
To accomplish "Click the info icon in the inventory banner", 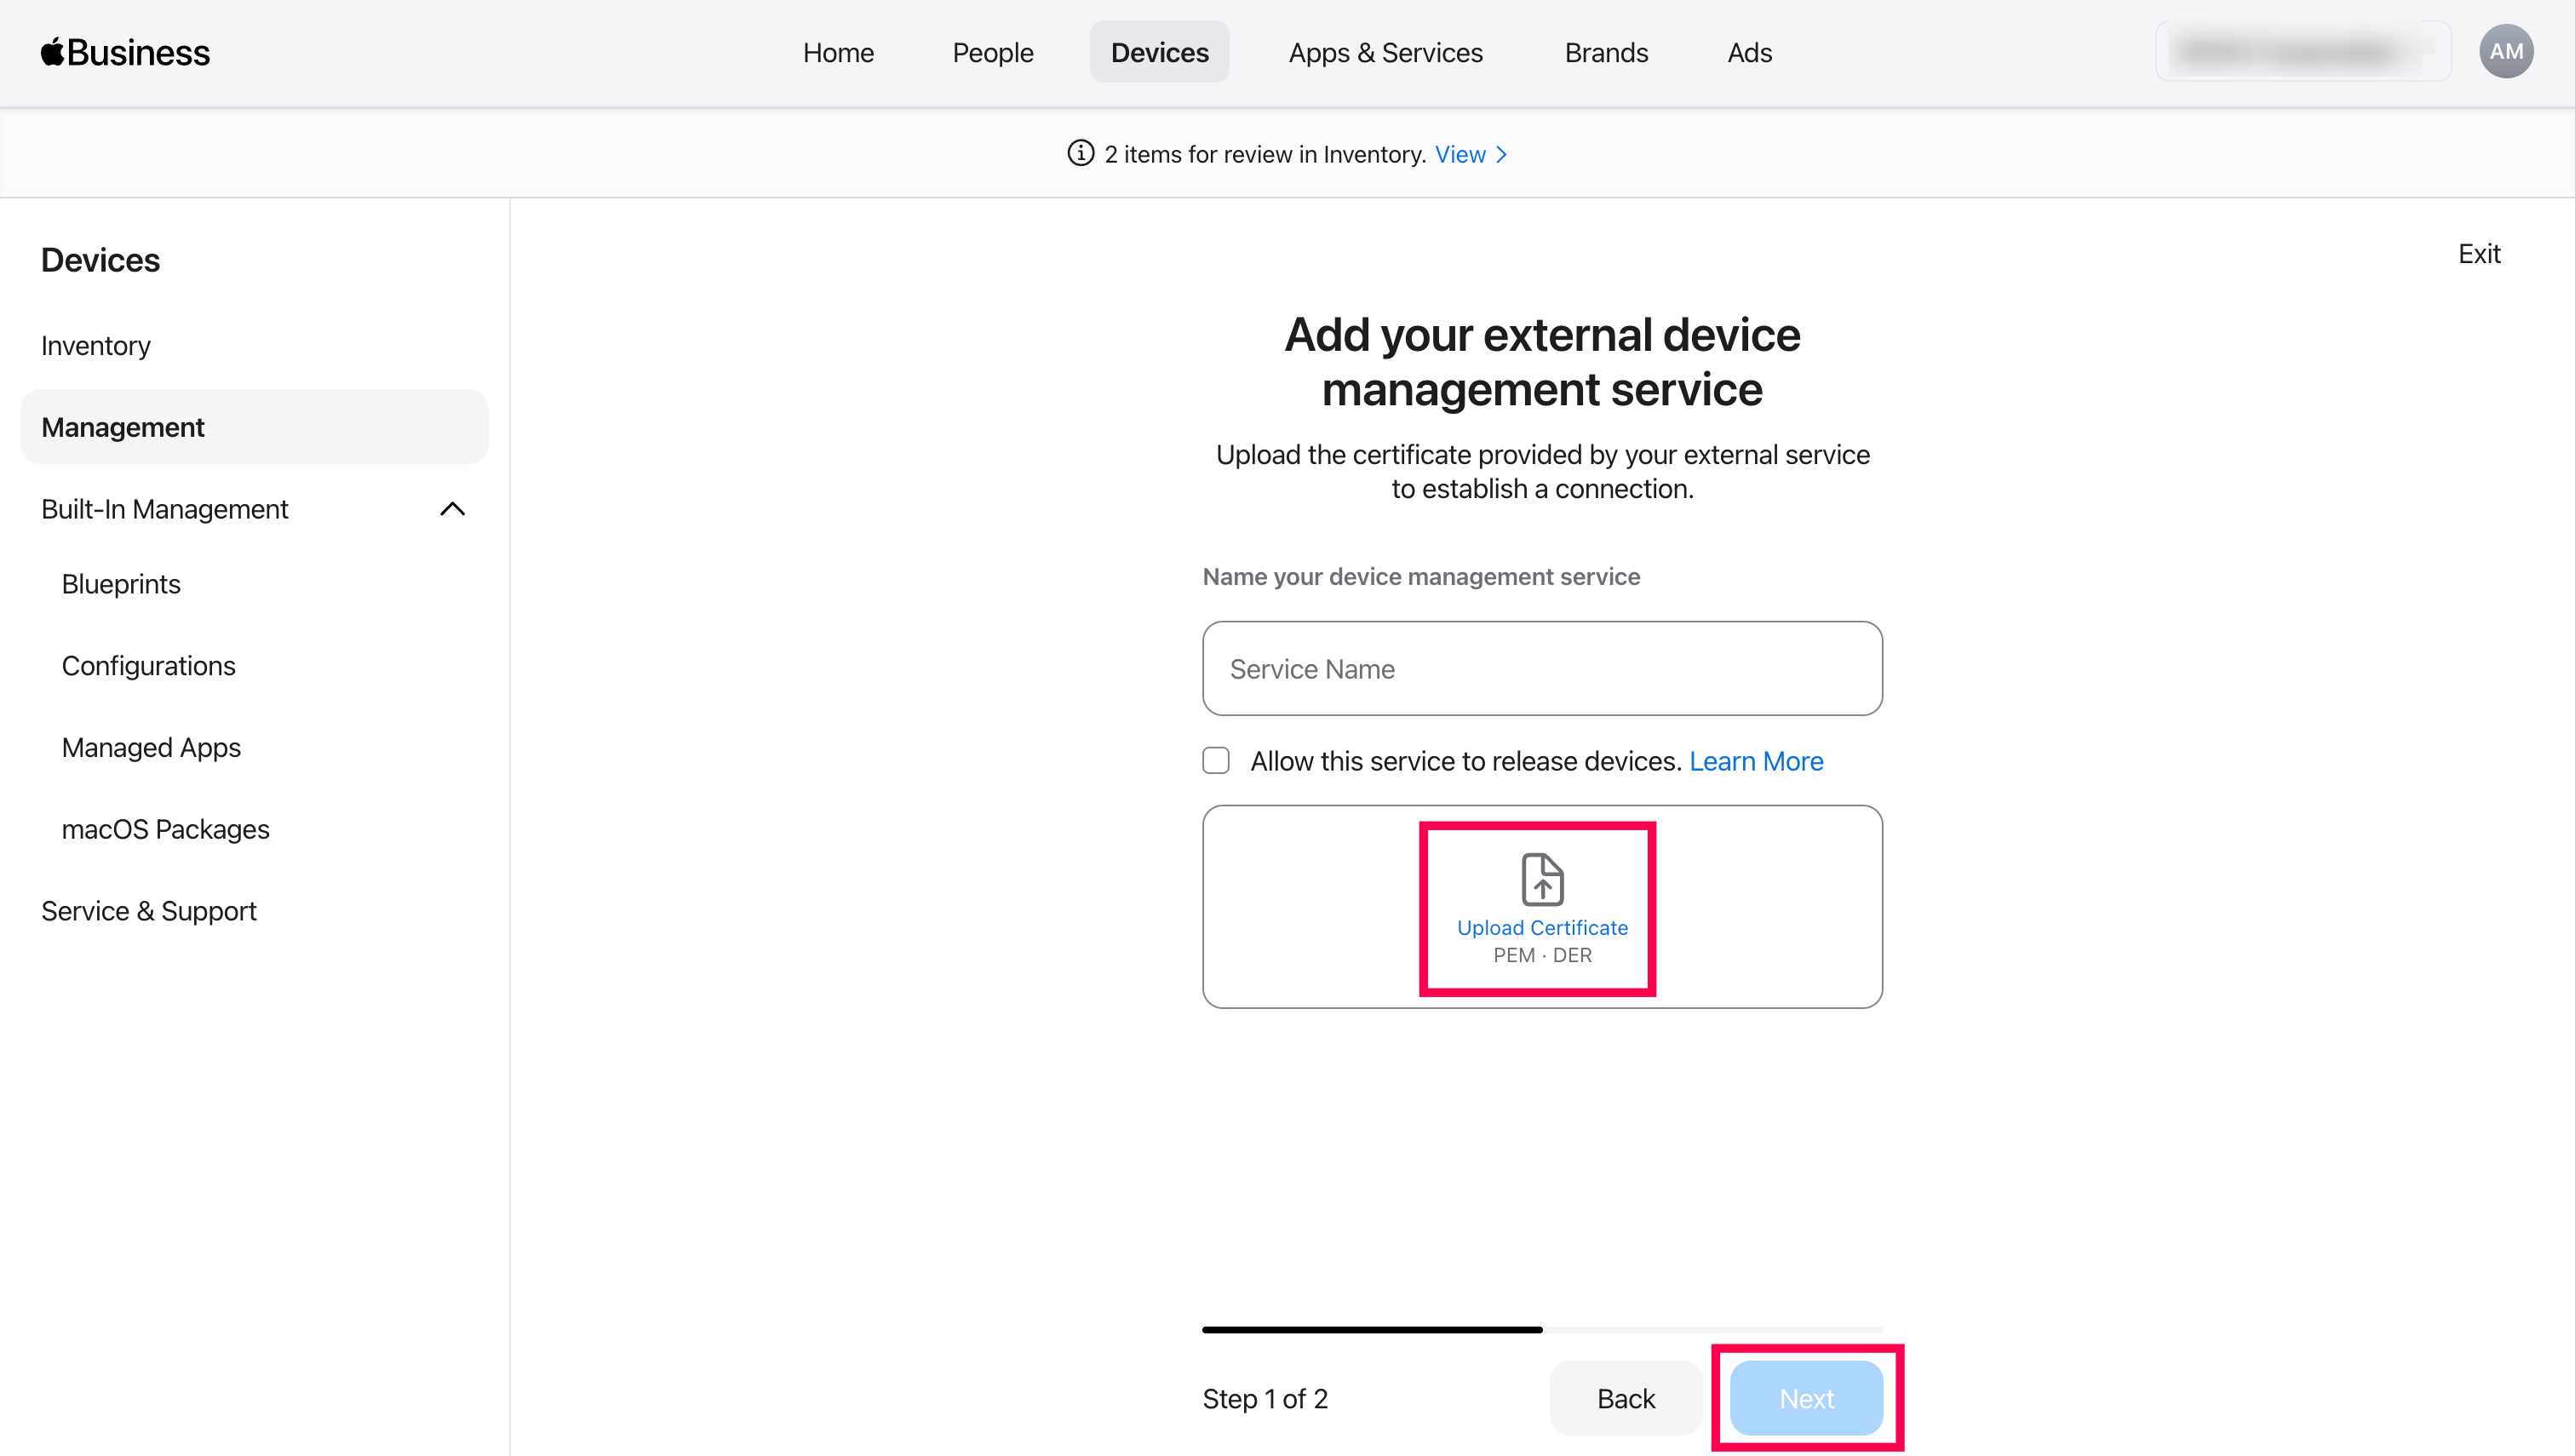I will [1080, 154].
